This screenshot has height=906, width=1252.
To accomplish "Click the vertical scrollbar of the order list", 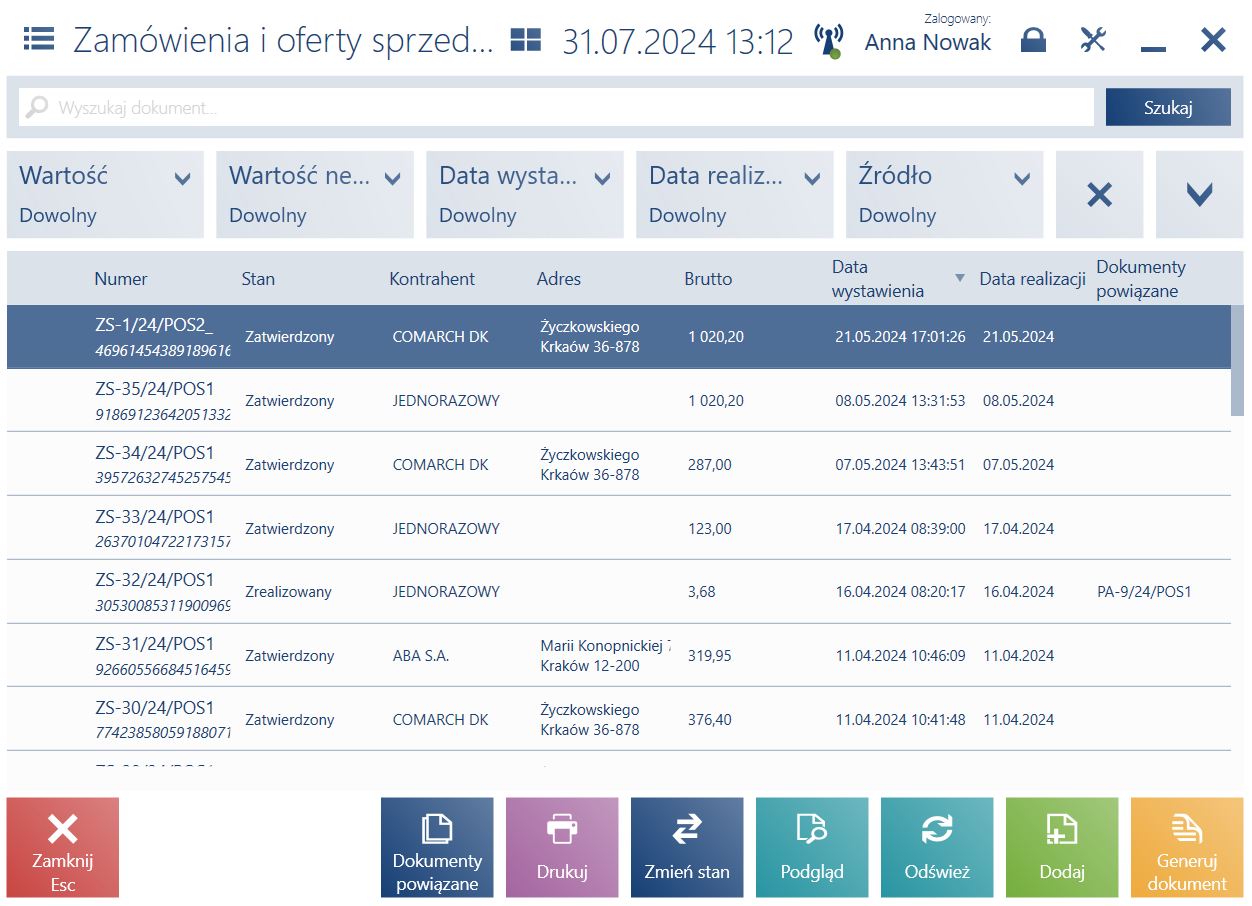I will pos(1237,360).
